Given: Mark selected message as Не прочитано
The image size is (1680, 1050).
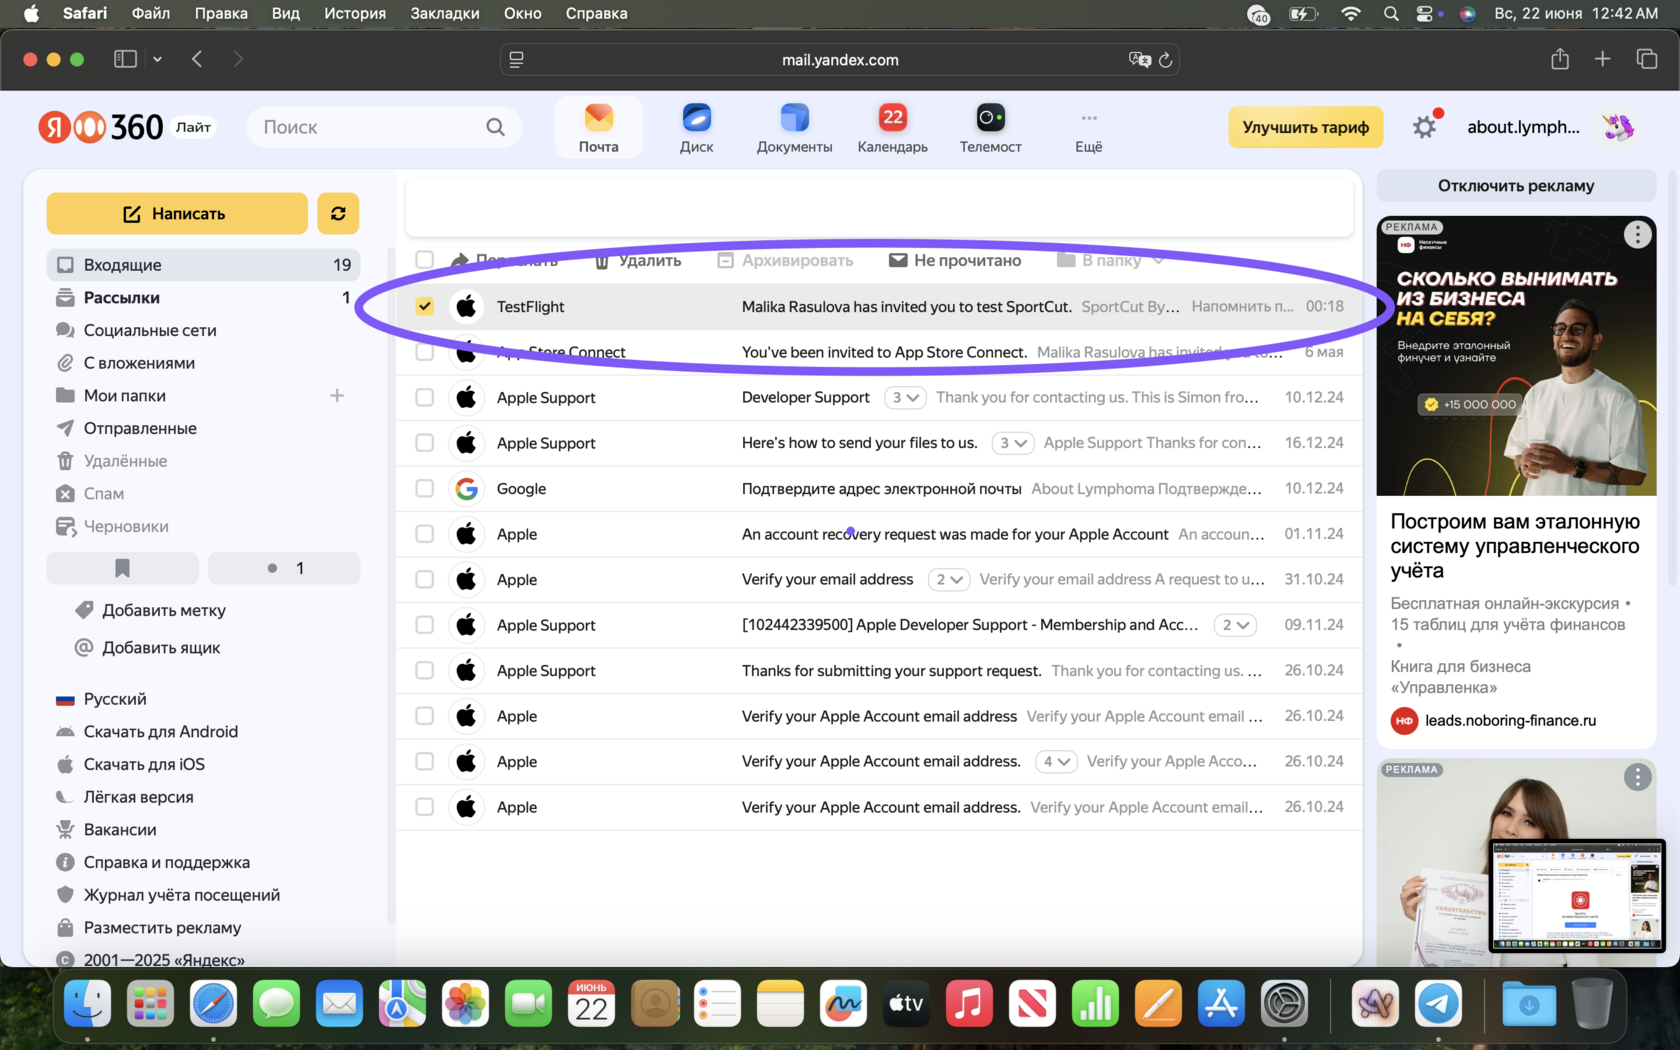Looking at the screenshot, I should pyautogui.click(x=955, y=260).
